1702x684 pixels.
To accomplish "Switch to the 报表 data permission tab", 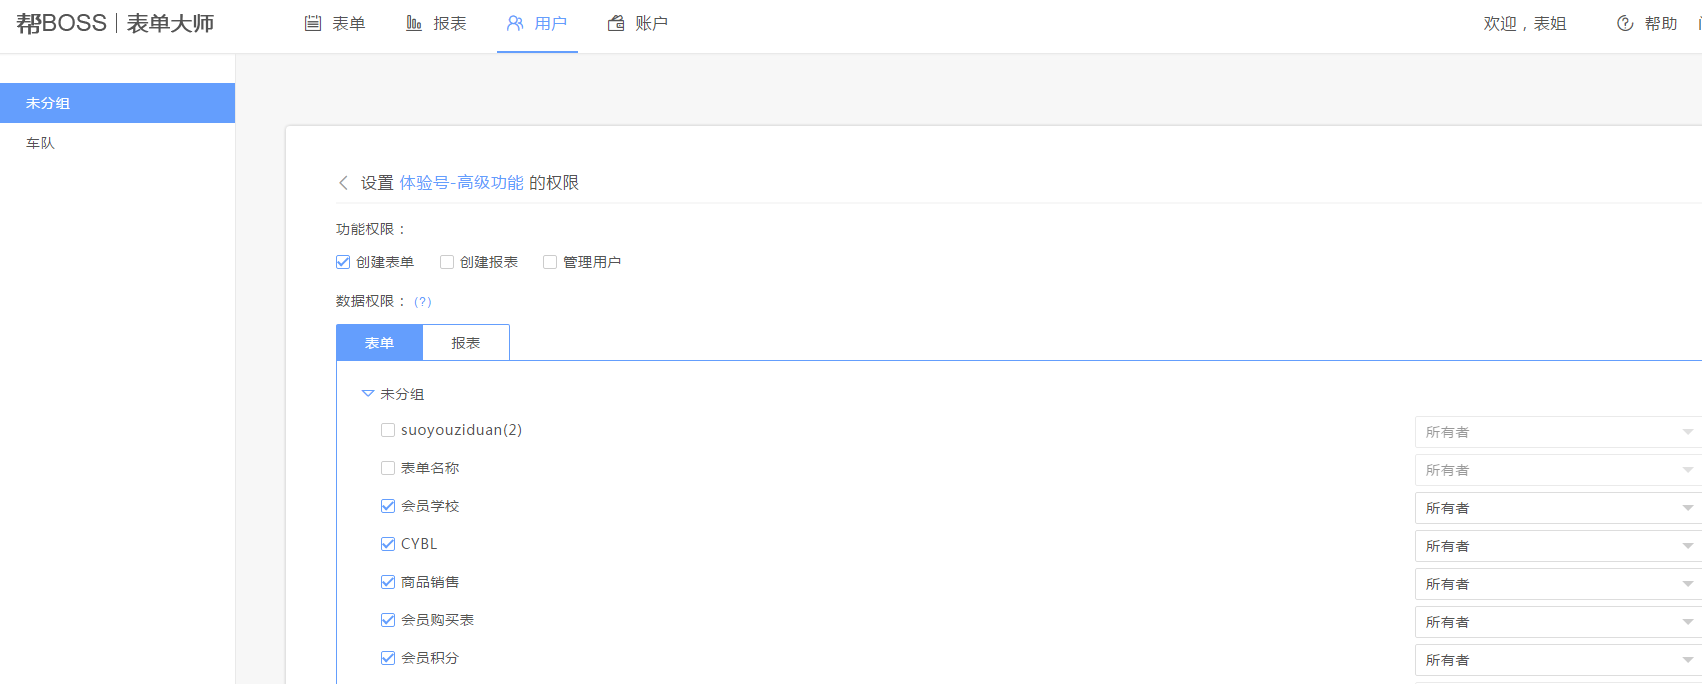I will [466, 343].
